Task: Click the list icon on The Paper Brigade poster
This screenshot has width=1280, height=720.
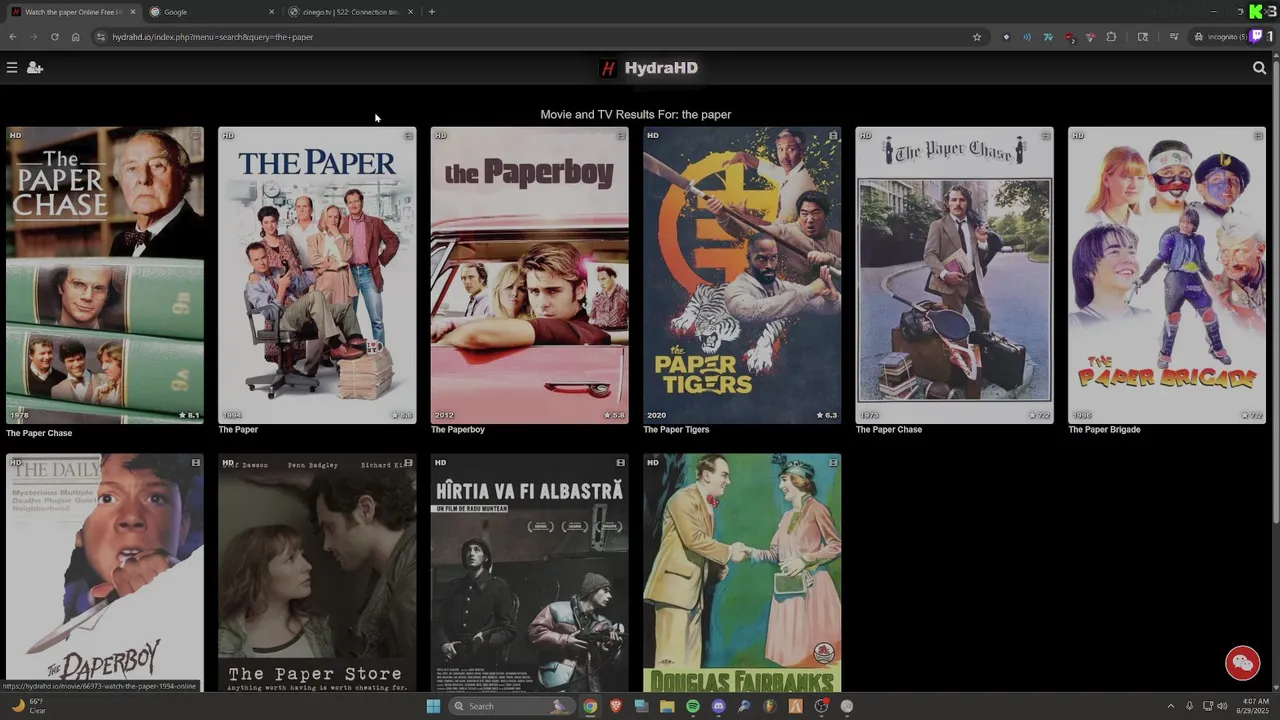Action: click(1258, 135)
